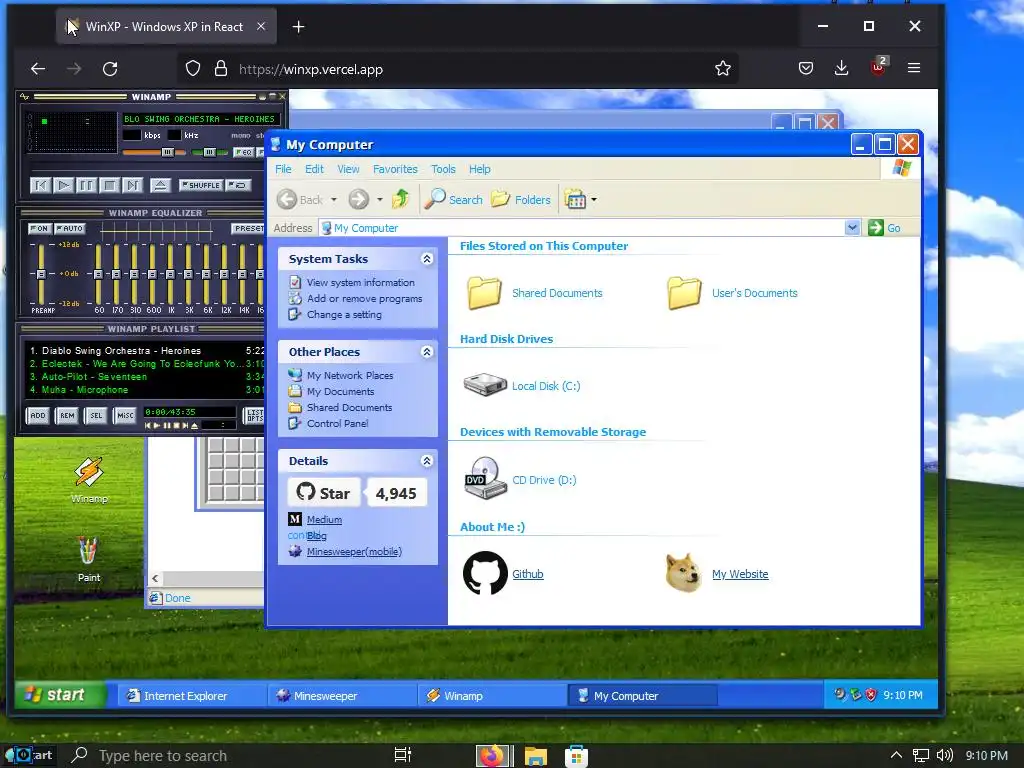Open the Edit menu in My Computer

[314, 169]
